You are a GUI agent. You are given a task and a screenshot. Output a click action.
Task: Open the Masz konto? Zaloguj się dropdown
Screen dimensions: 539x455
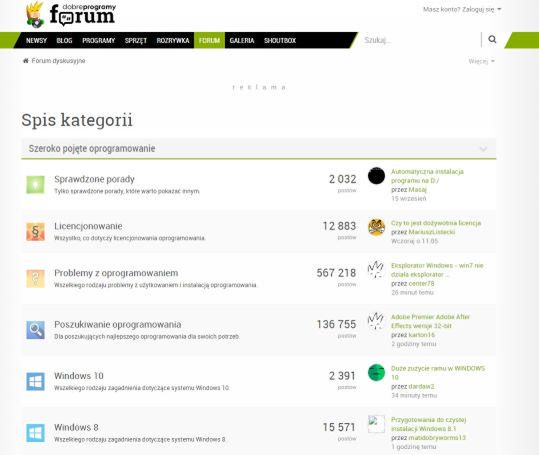(462, 10)
